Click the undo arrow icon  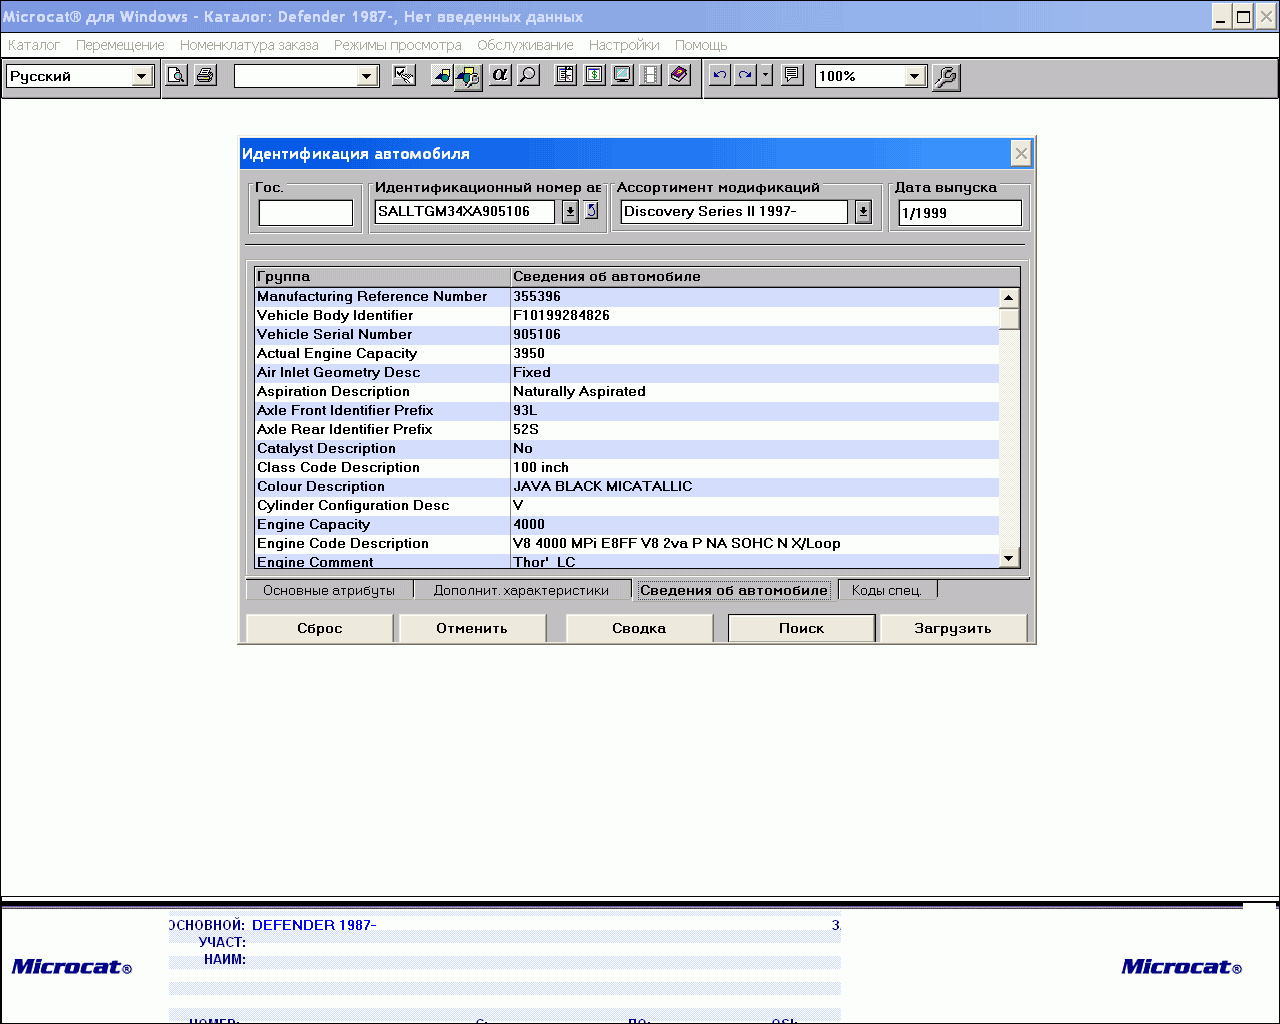pyautogui.click(x=719, y=75)
